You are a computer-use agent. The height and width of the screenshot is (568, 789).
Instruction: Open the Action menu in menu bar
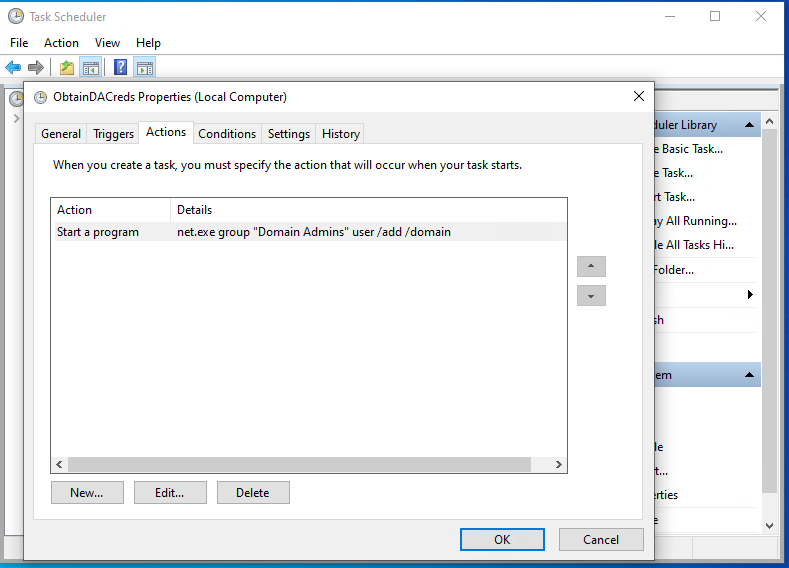coord(61,43)
